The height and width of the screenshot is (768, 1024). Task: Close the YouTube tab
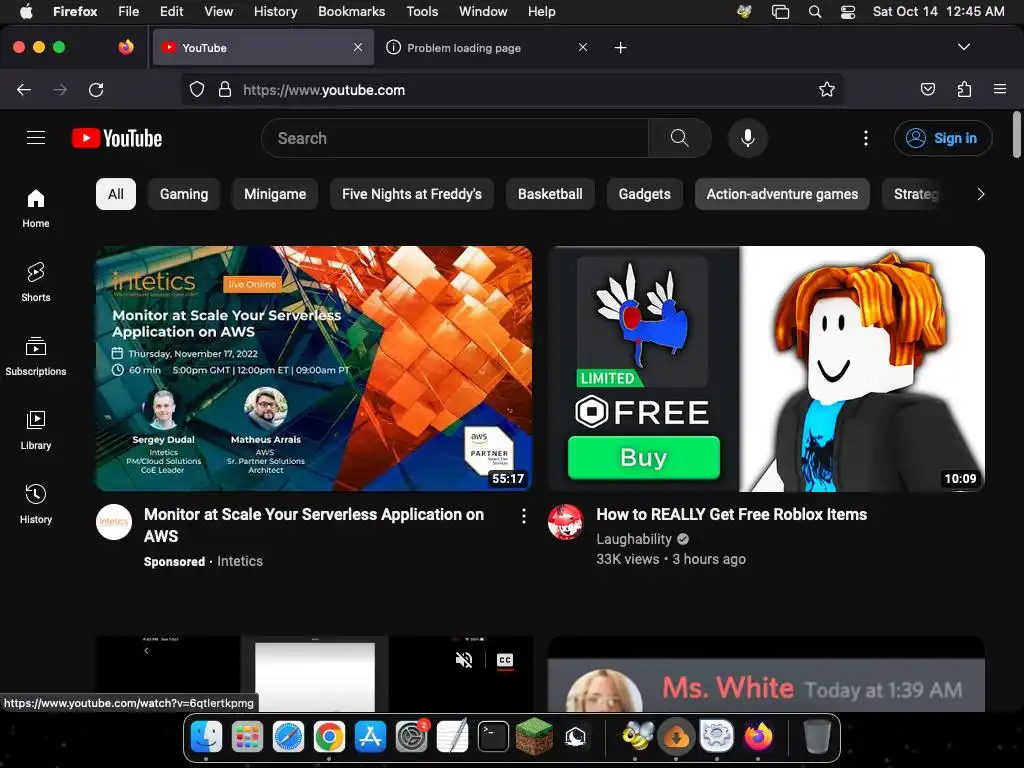pyautogui.click(x=358, y=47)
